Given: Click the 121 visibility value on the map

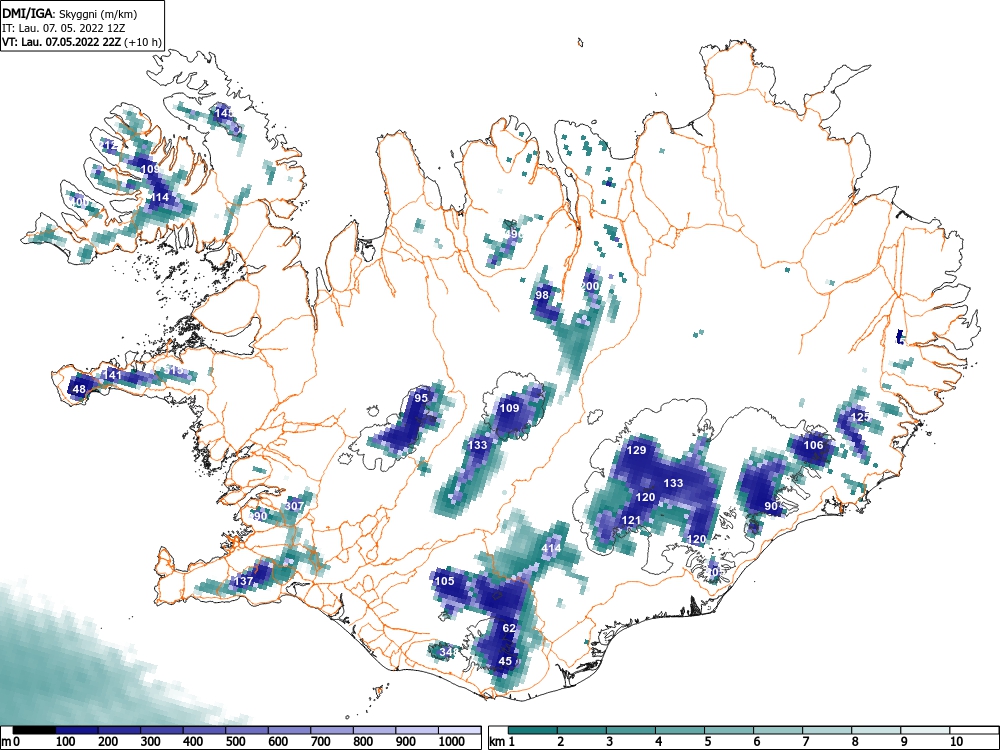Looking at the screenshot, I should point(631,520).
